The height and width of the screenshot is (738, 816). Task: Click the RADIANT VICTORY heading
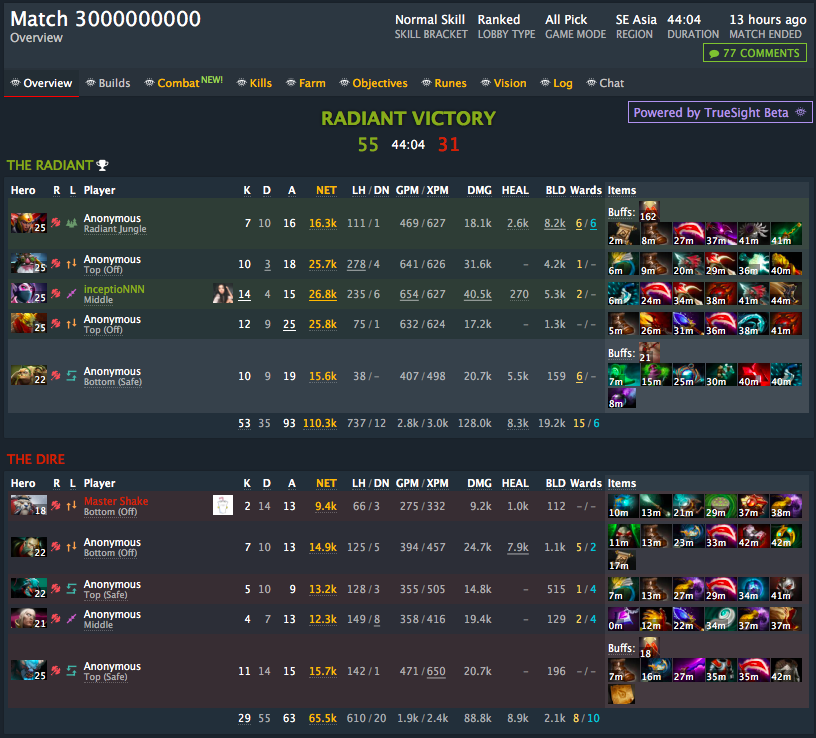tap(408, 118)
